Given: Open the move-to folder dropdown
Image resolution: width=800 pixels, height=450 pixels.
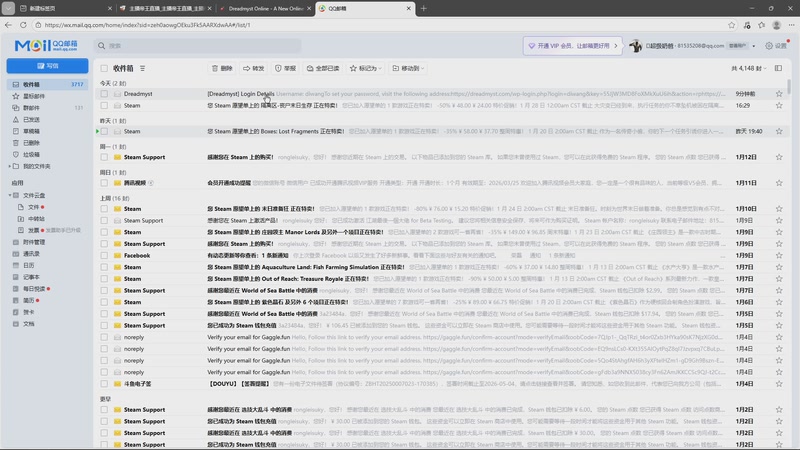Looking at the screenshot, I should (408, 68).
